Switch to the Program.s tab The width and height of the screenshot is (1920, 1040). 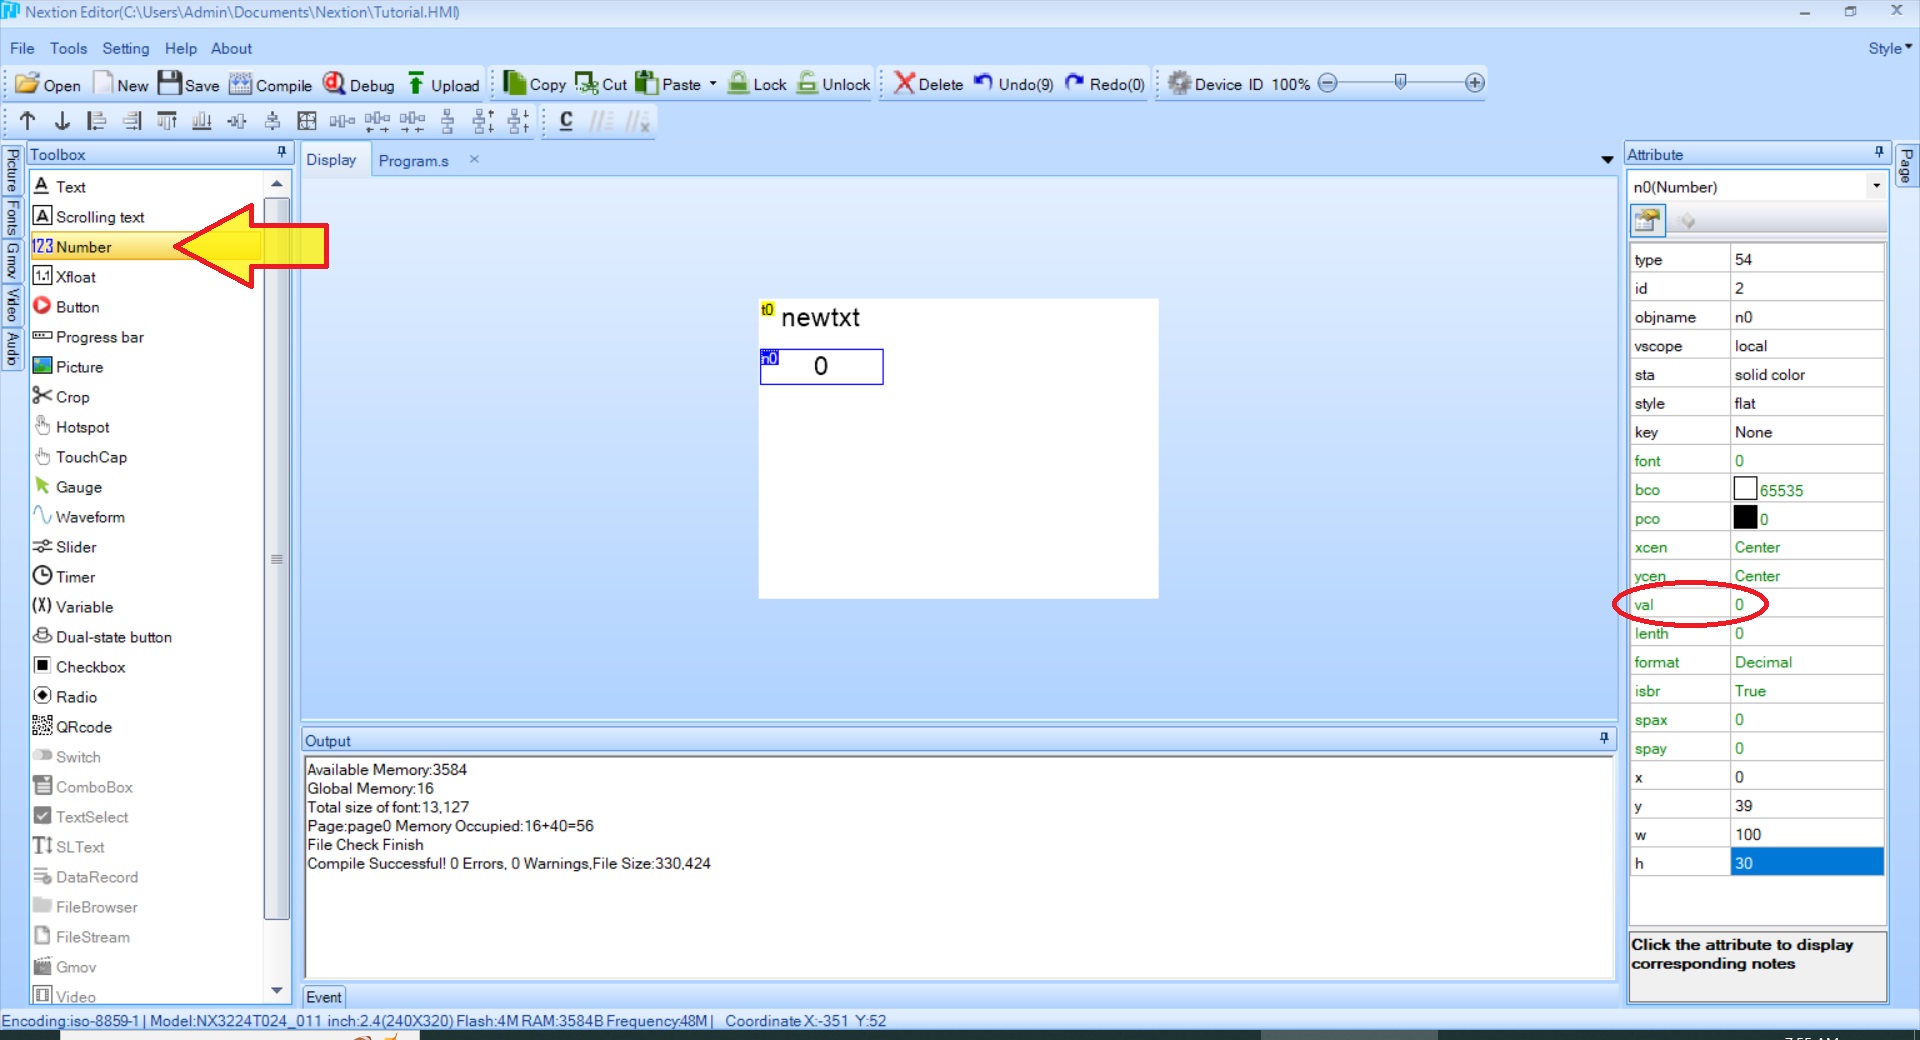point(413,160)
